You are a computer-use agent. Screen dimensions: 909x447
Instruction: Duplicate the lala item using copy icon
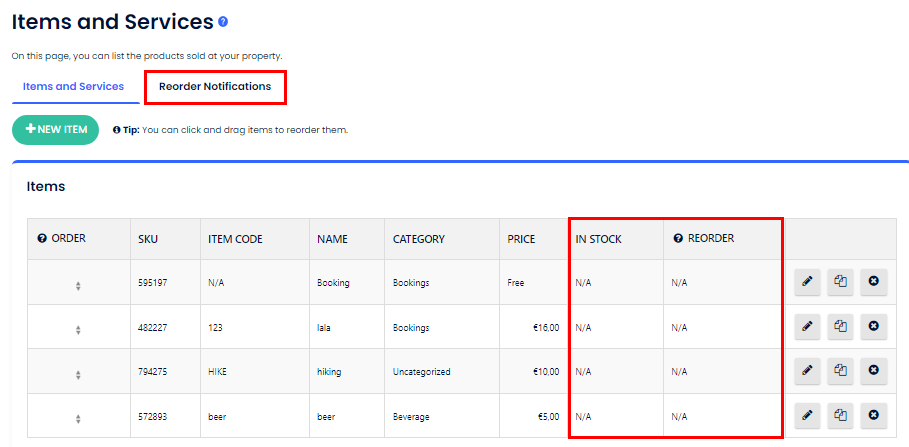pyautogui.click(x=841, y=326)
